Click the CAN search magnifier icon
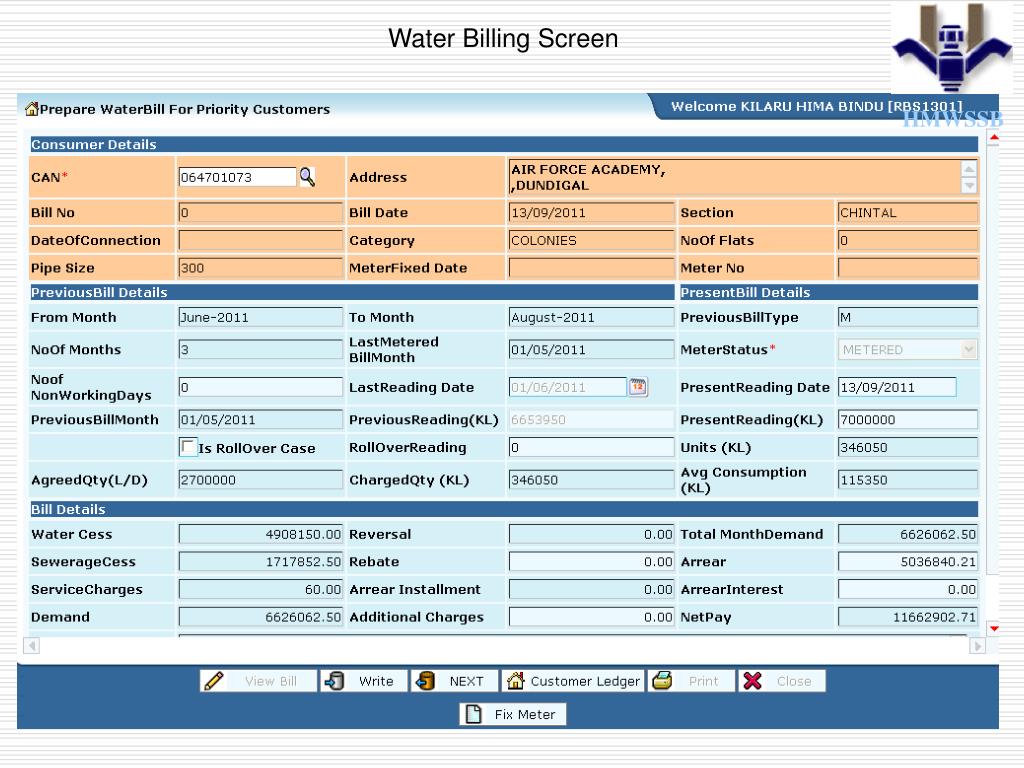The image size is (1024, 768). (x=306, y=177)
